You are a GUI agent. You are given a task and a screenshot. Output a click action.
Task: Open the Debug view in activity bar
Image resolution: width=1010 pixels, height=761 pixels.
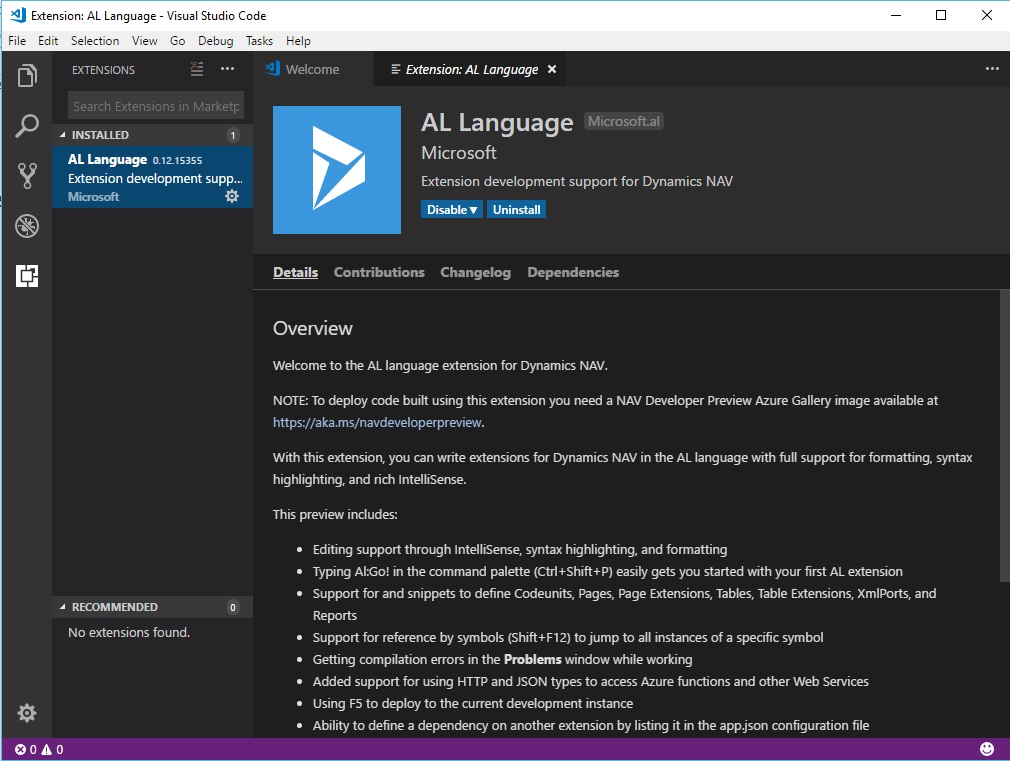coord(27,226)
